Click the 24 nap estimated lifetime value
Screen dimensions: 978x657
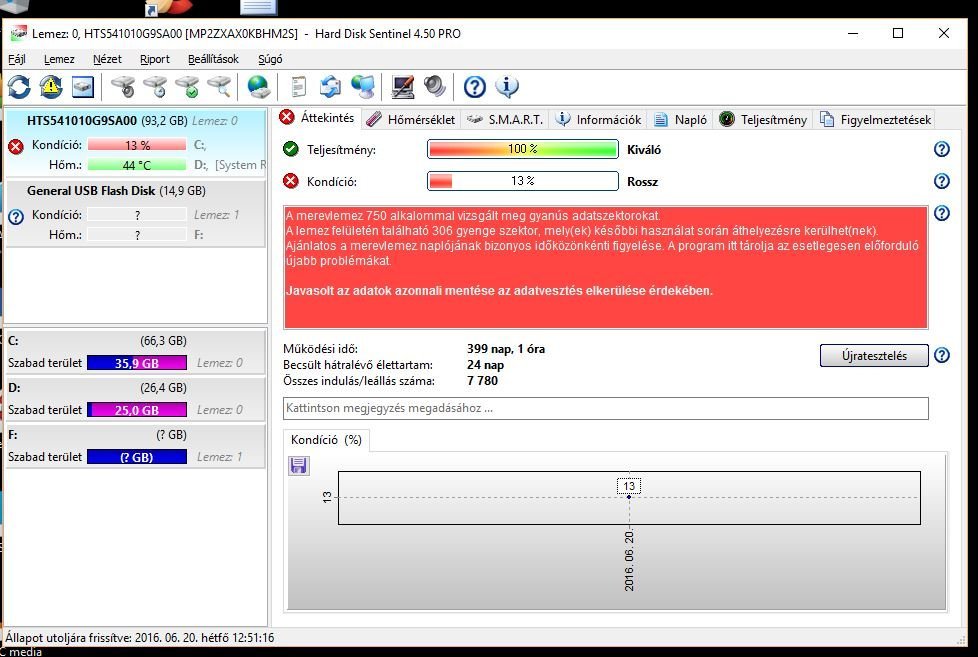click(x=485, y=365)
